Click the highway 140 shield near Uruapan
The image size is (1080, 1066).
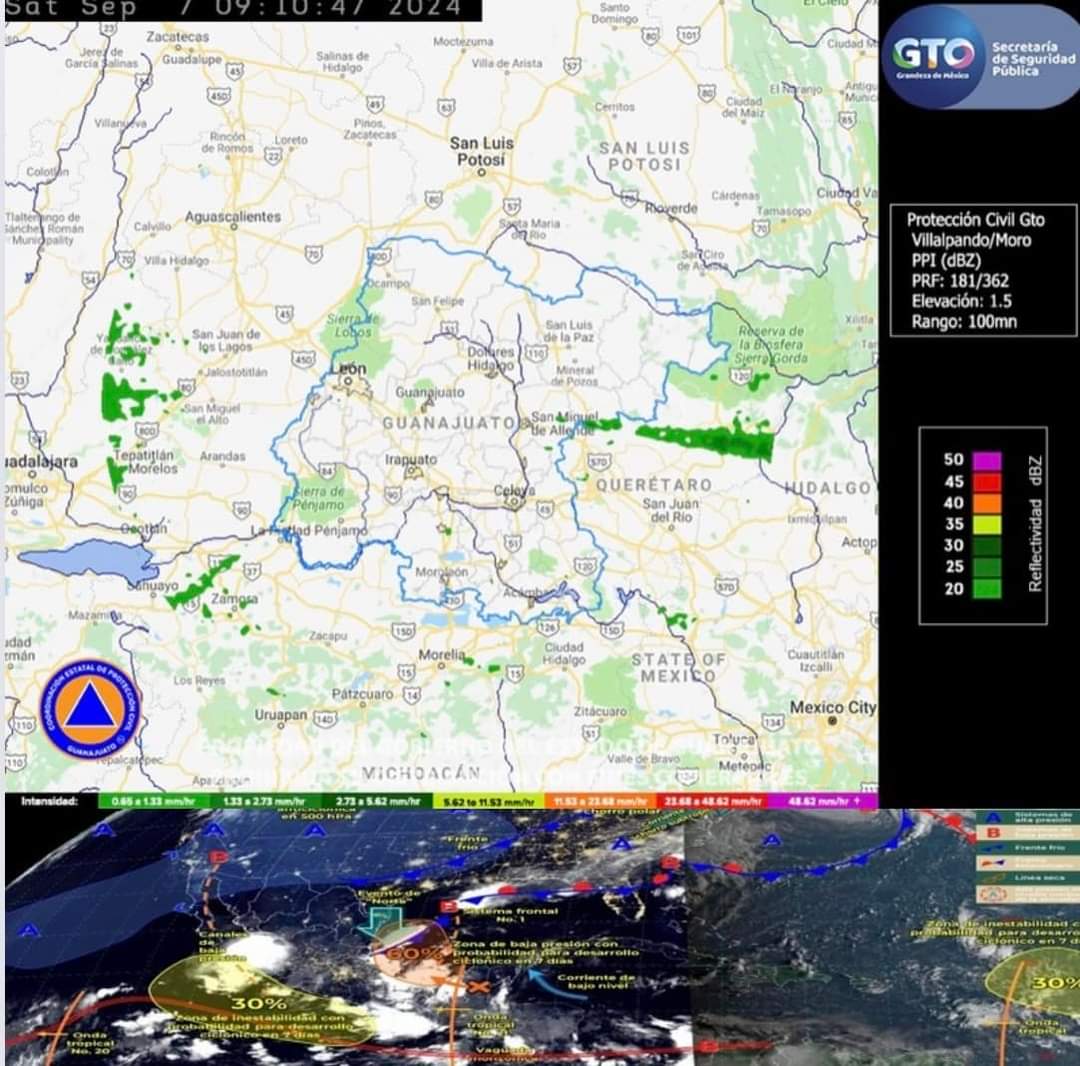coord(324,719)
